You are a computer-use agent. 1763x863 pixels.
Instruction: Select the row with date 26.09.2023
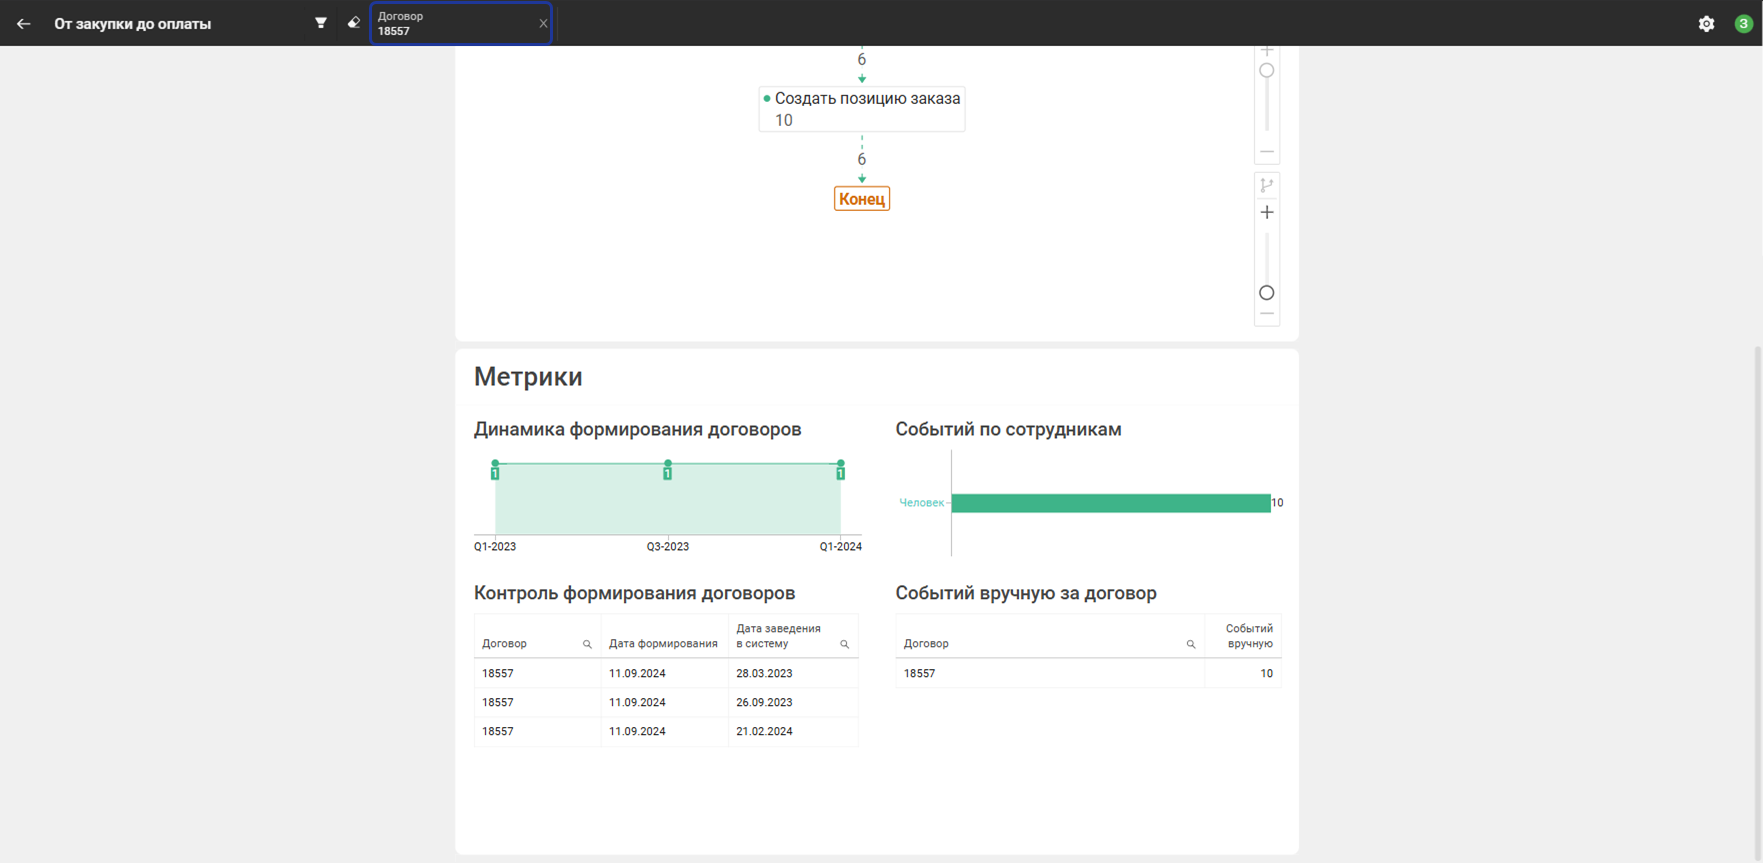click(665, 703)
